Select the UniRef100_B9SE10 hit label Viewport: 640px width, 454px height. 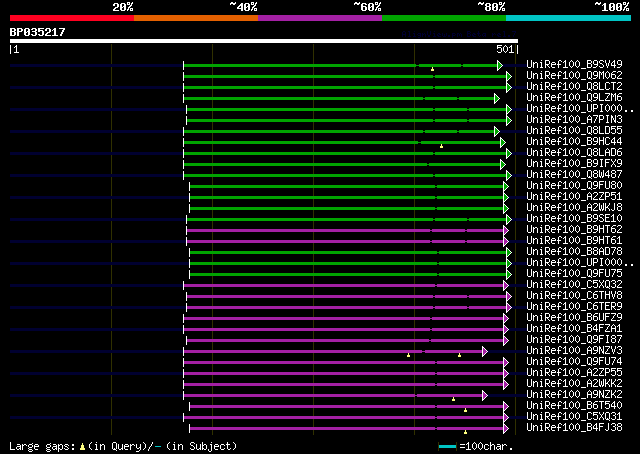point(574,219)
